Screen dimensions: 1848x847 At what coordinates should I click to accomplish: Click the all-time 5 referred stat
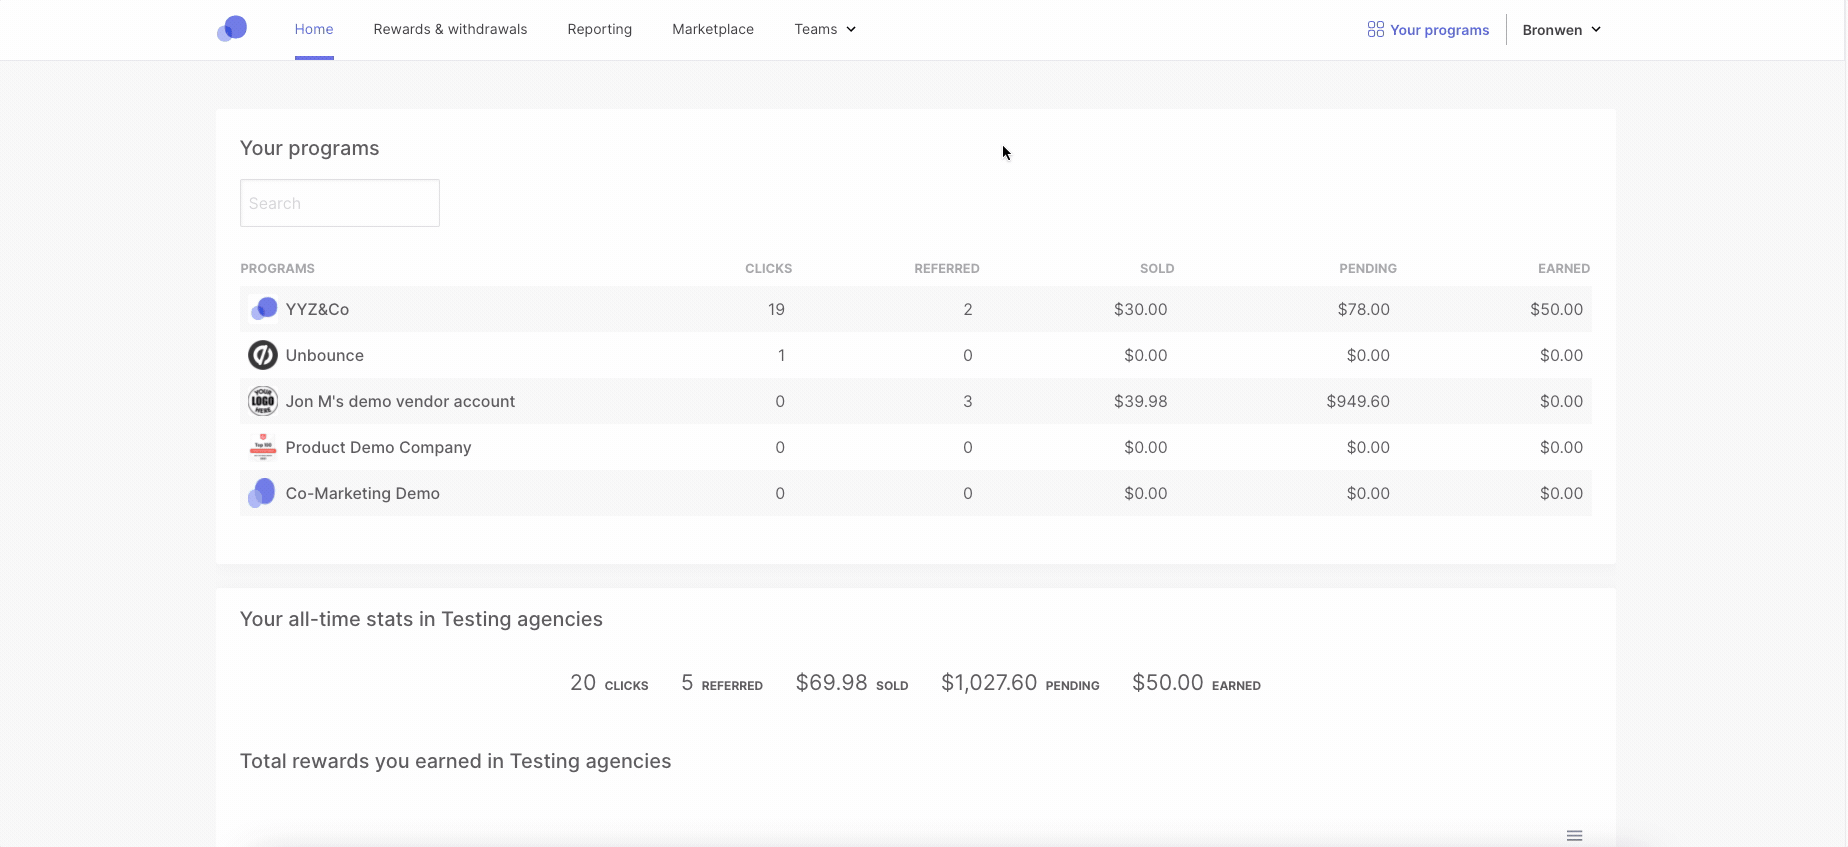[722, 683]
